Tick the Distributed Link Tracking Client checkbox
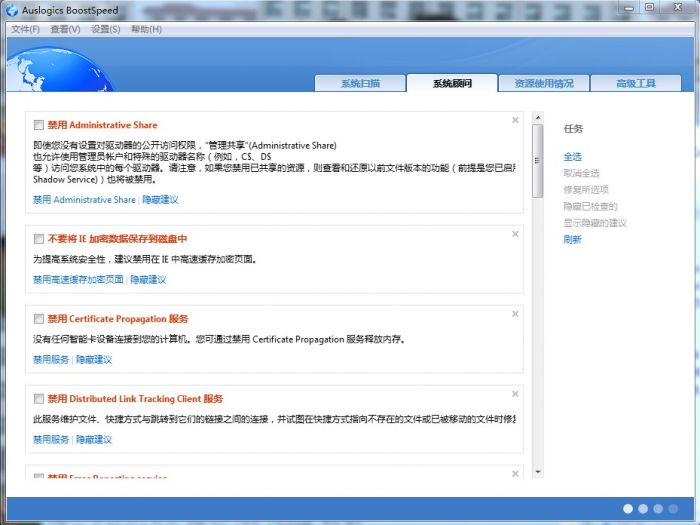The image size is (700, 525). (39, 399)
